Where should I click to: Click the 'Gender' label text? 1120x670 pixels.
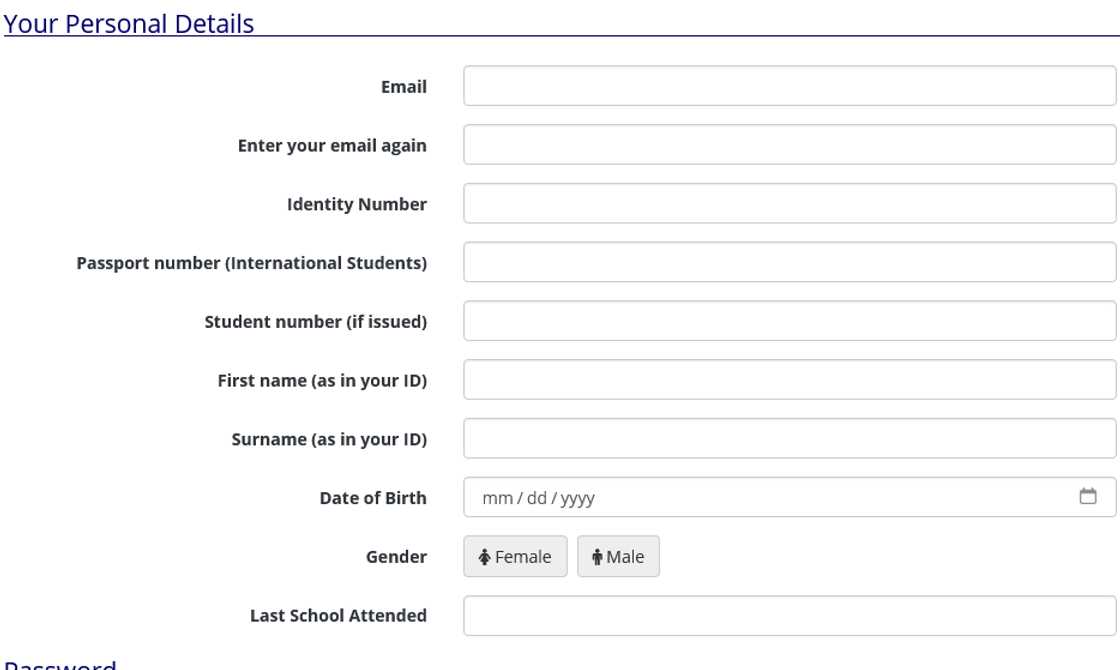tap(396, 557)
